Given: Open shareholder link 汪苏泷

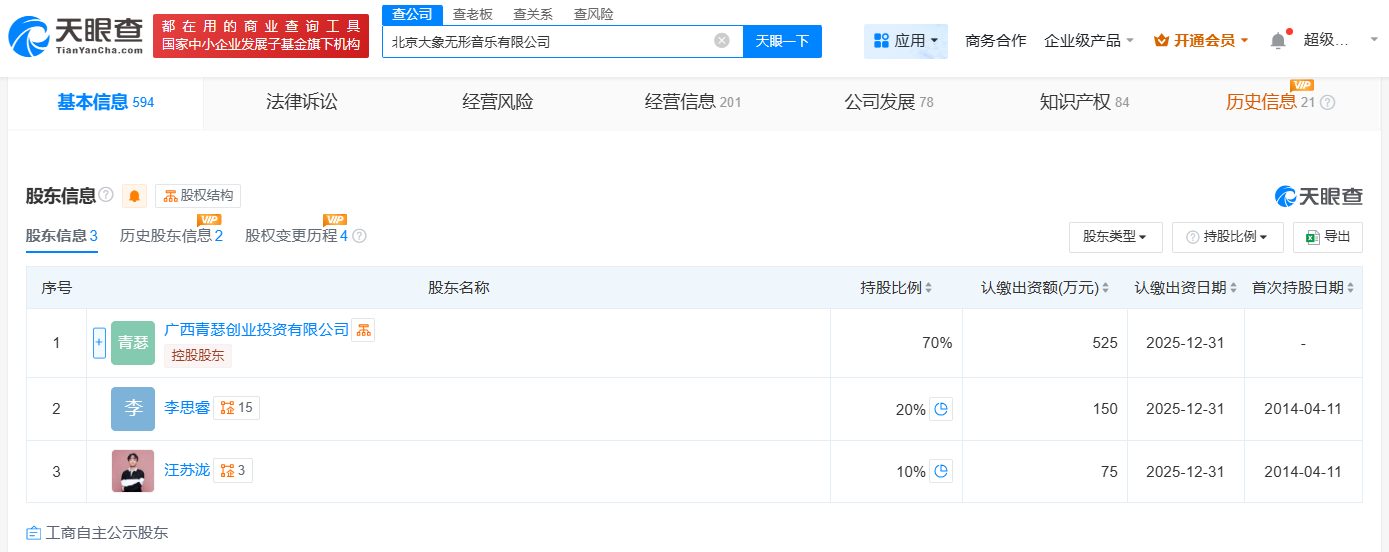Looking at the screenshot, I should click(x=187, y=469).
